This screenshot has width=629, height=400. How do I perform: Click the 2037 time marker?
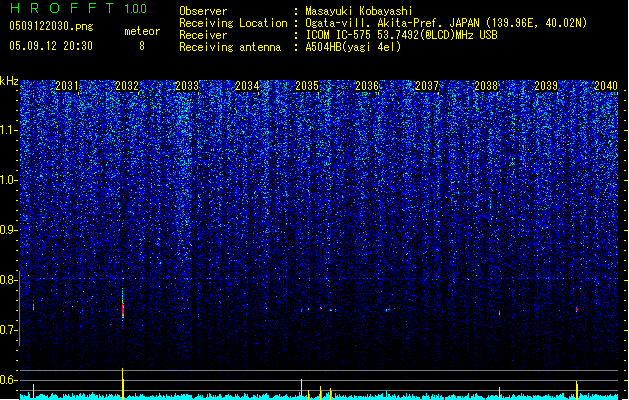[x=427, y=85]
